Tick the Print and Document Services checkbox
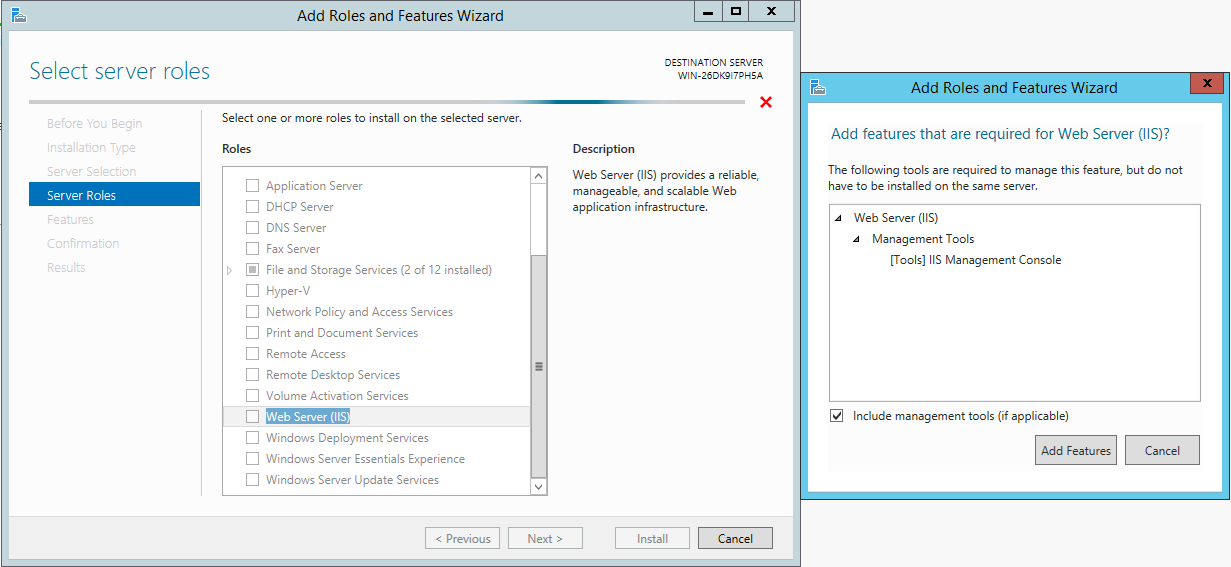The height and width of the screenshot is (567, 1231). point(252,333)
